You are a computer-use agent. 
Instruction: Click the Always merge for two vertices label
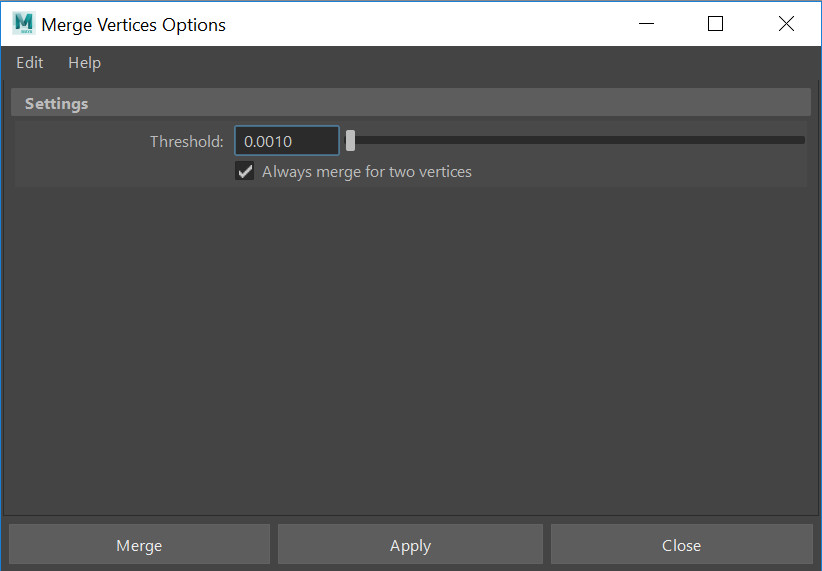point(366,172)
